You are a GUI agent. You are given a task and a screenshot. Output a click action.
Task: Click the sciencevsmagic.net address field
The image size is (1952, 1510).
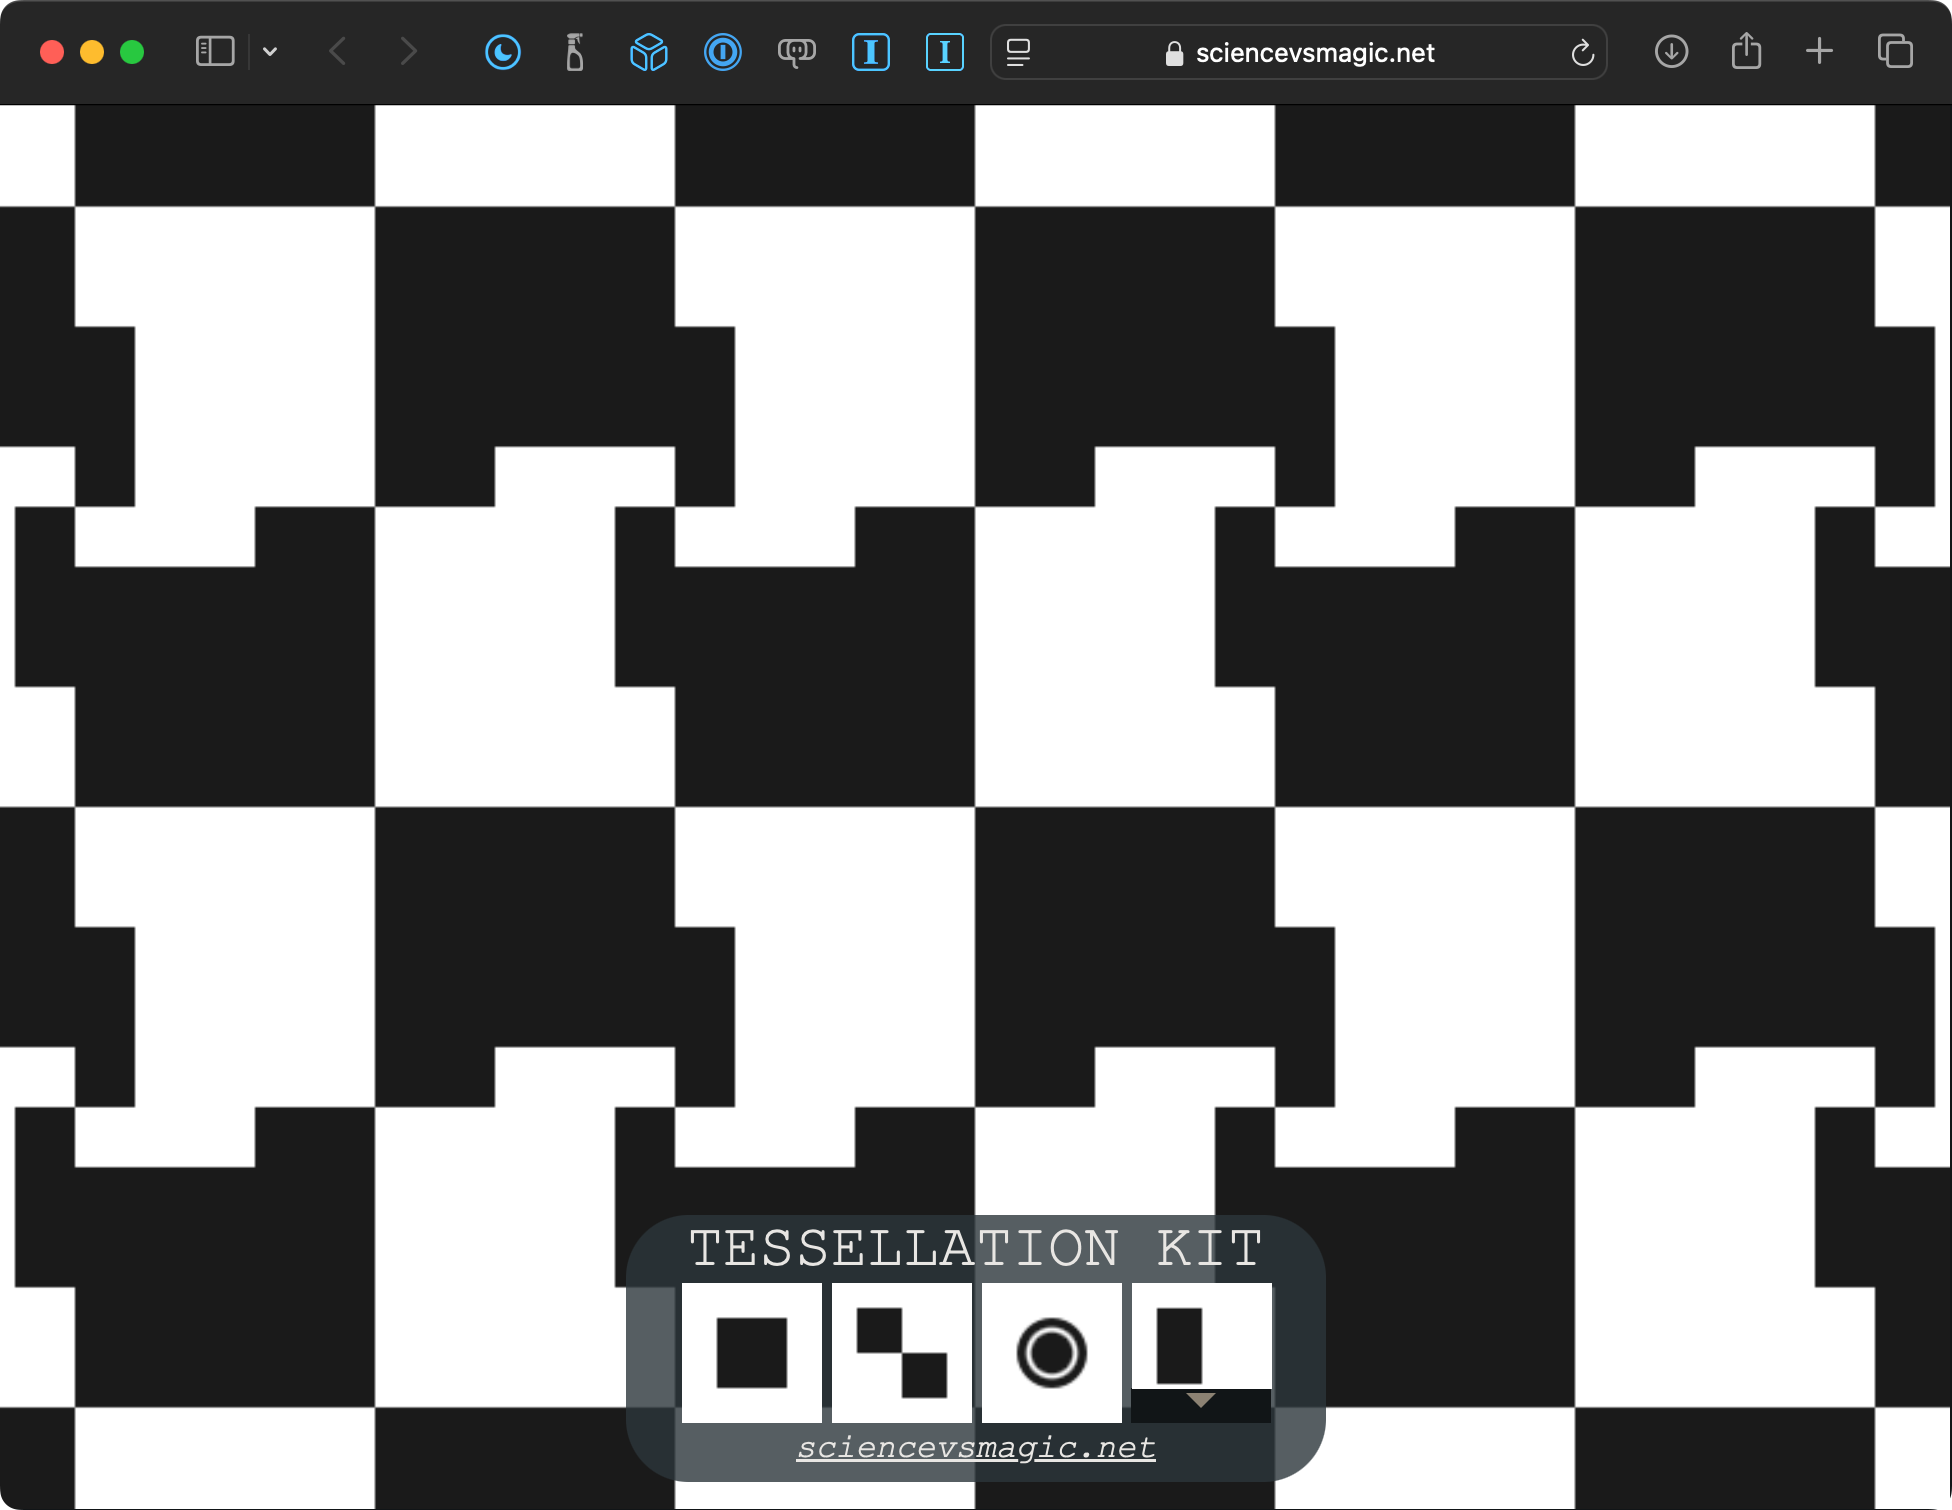pyautogui.click(x=1314, y=53)
